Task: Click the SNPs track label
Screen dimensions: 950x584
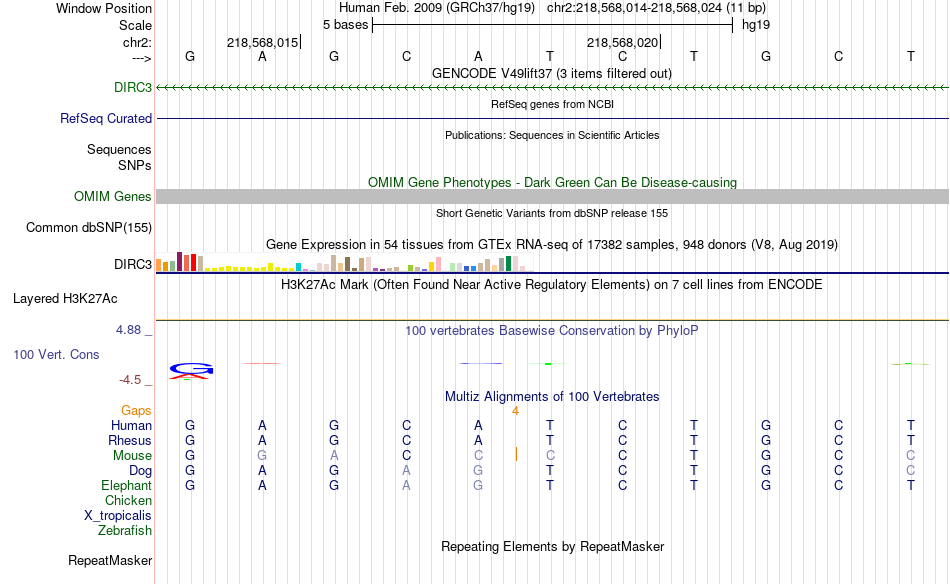Action: pos(135,165)
